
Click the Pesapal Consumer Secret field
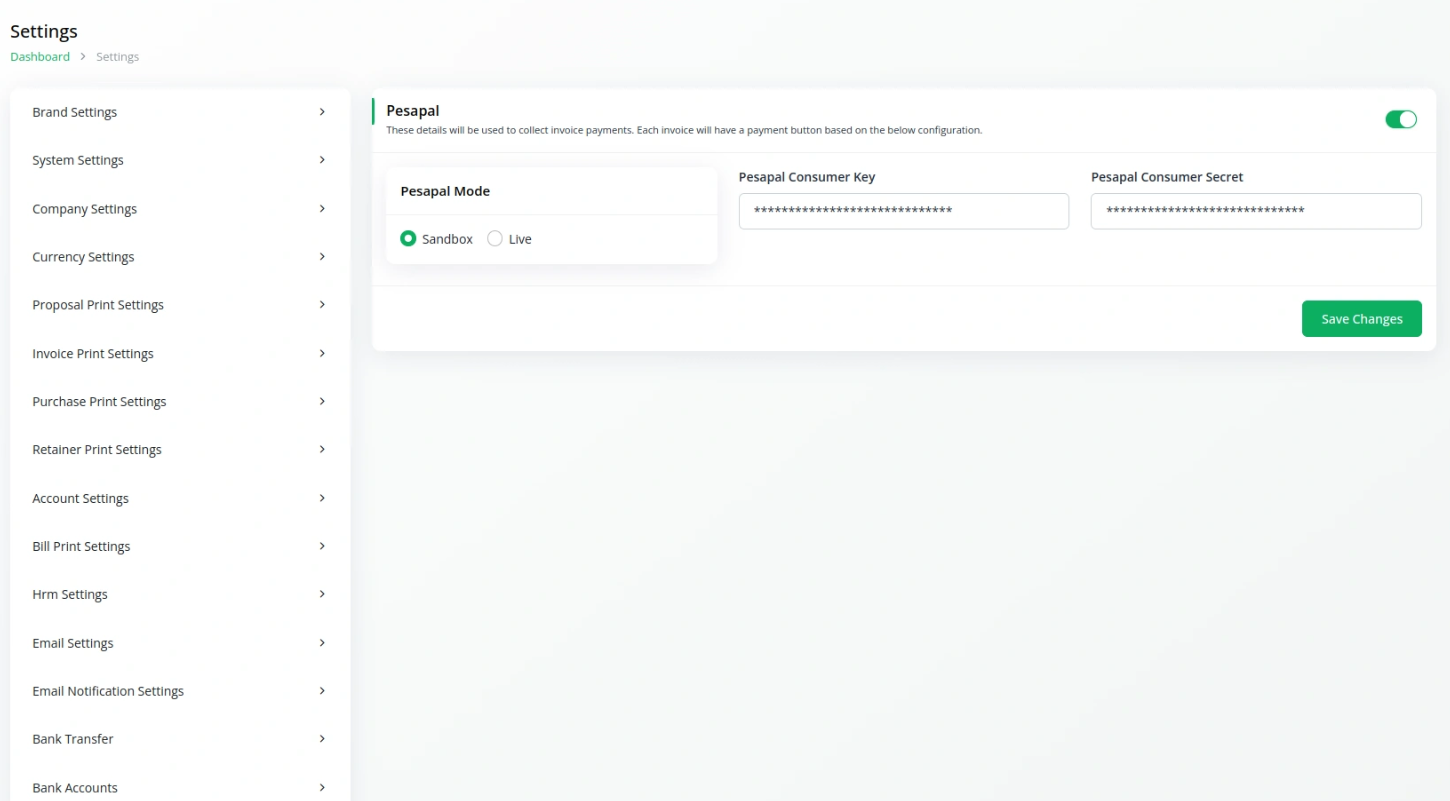click(1256, 211)
